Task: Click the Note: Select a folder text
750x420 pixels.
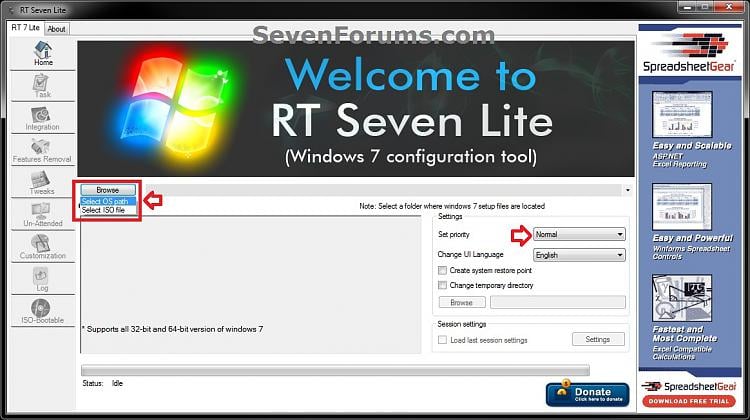Action: pyautogui.click(x=452, y=206)
